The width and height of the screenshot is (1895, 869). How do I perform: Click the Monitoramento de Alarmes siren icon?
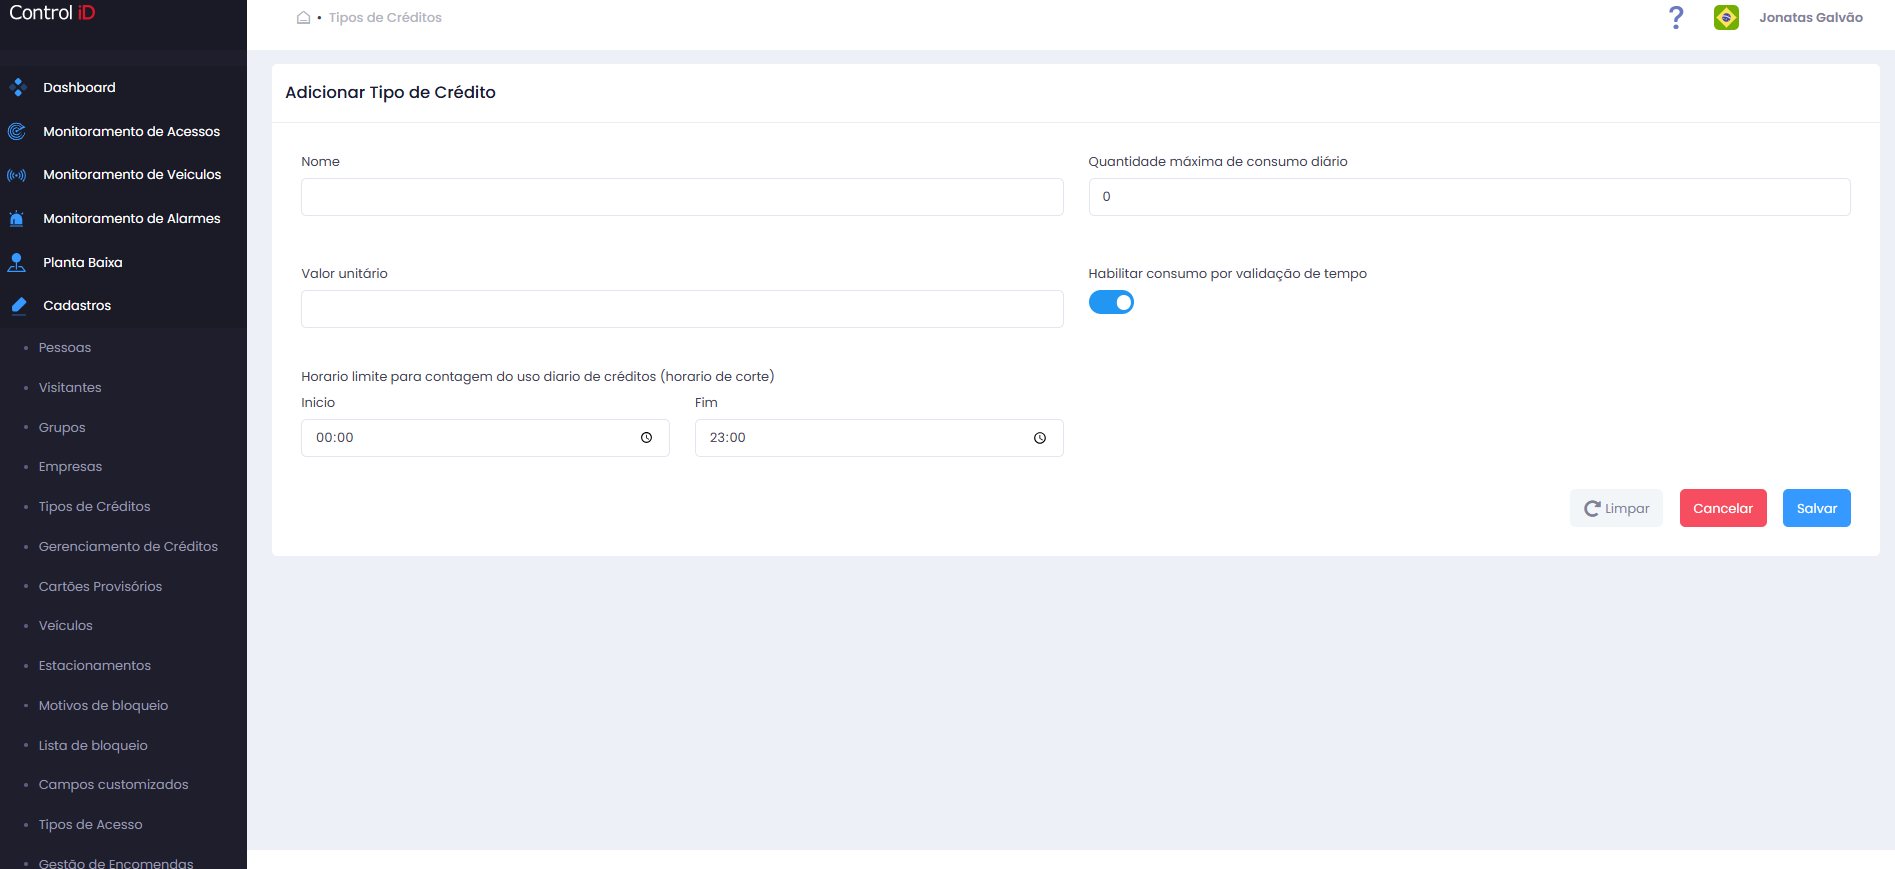pos(17,218)
